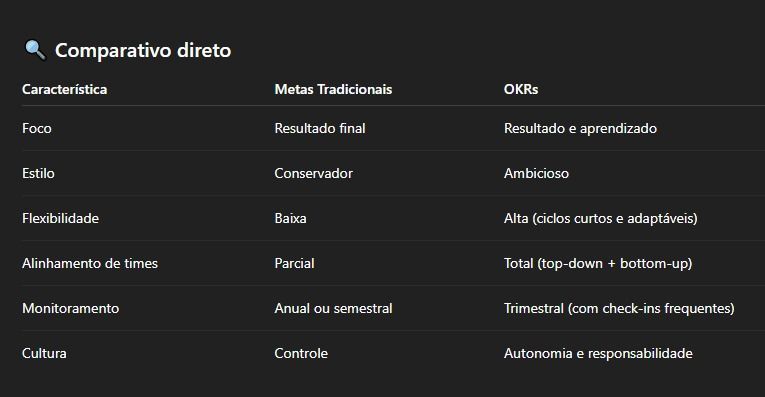Click the 'Autonomia e responsabilidade' cell
Screen dimensions: 765x397
coord(598,353)
